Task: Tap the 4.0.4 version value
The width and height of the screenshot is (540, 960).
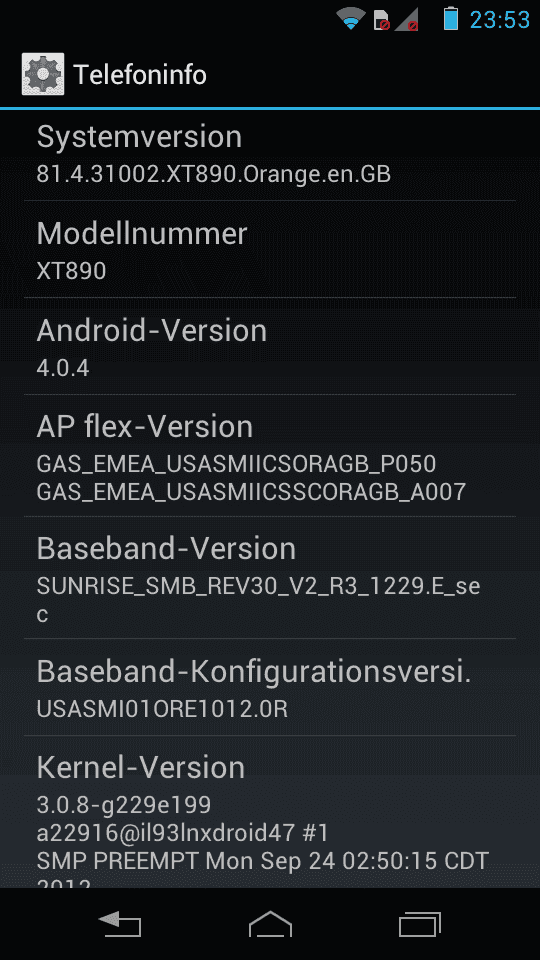Action: pos(63,367)
